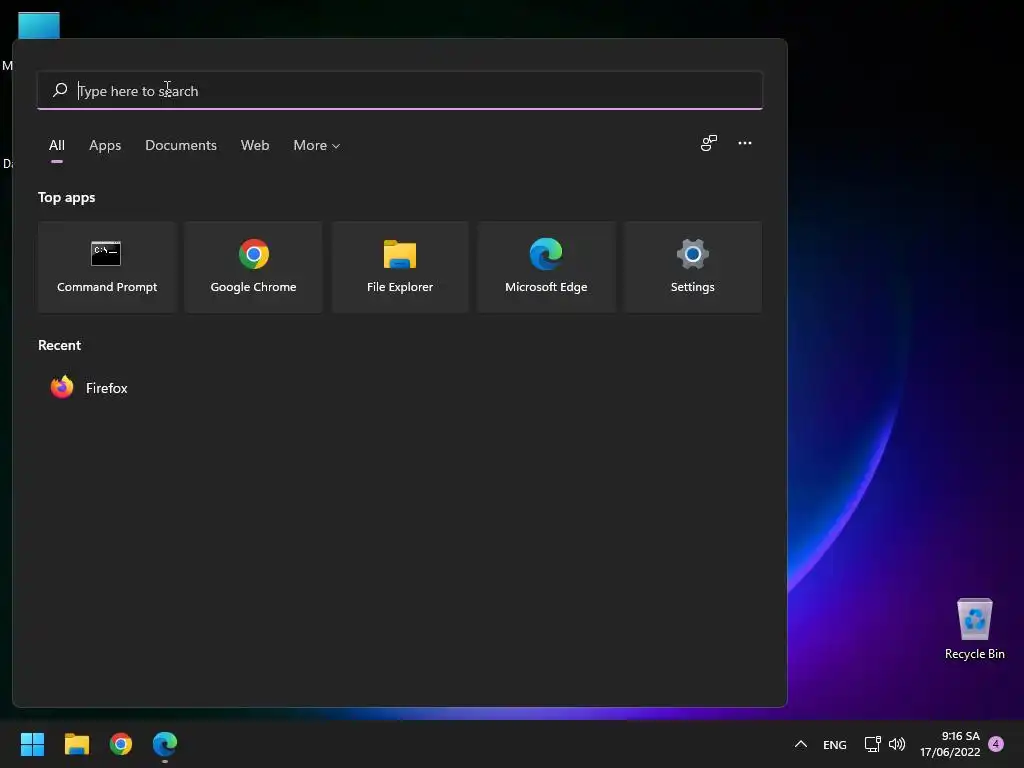
Task: Show hidden tray icons chevron
Action: click(801, 744)
